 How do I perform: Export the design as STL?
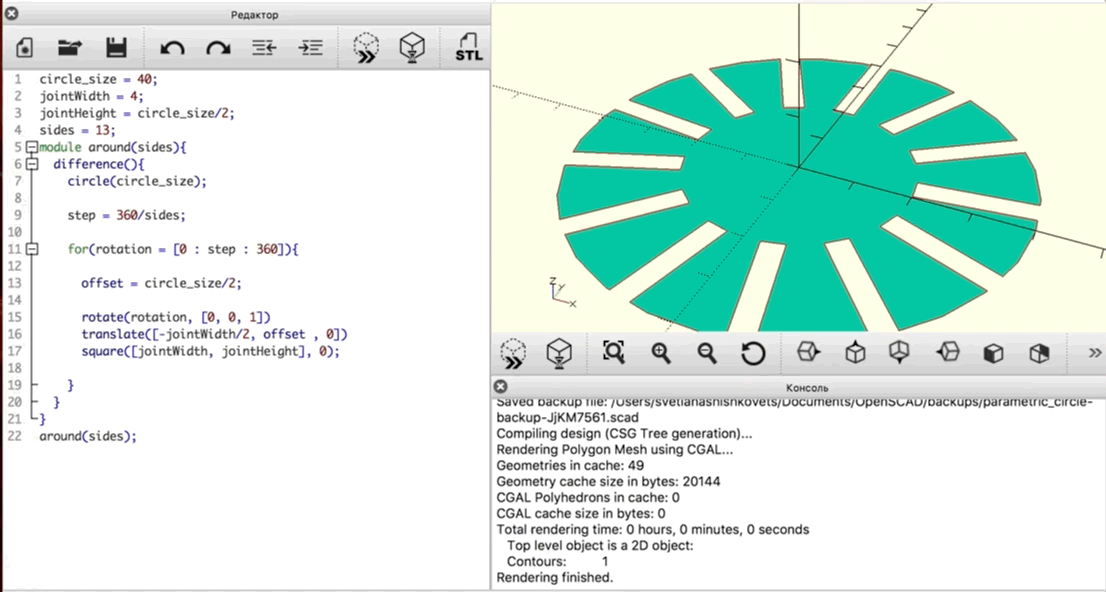point(468,47)
